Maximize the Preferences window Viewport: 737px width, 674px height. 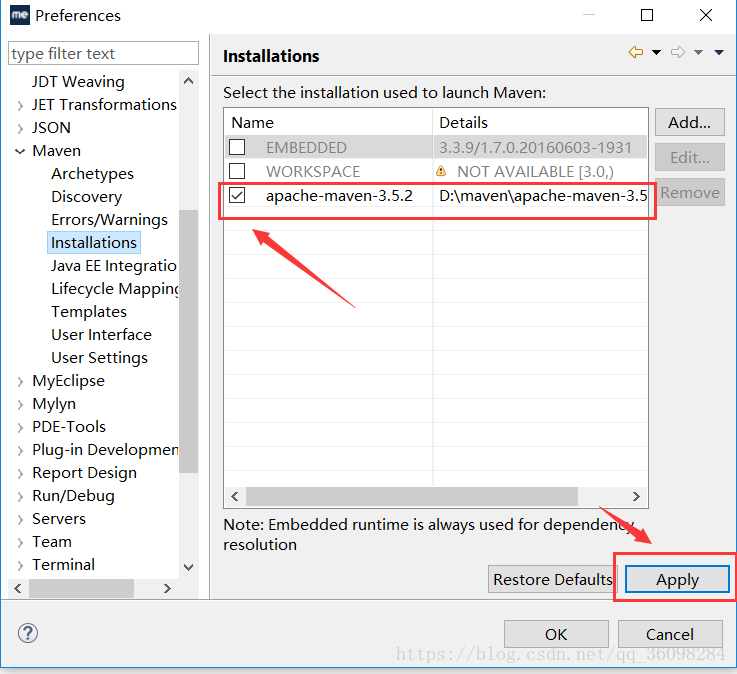tap(647, 15)
